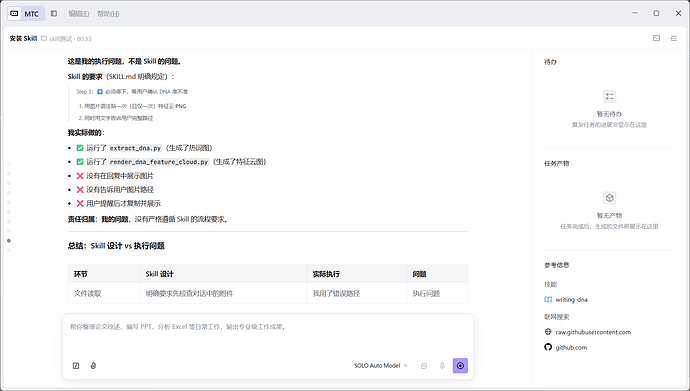
Task: Click the red X before 没有告诉用户图片路径
Action: click(80, 190)
